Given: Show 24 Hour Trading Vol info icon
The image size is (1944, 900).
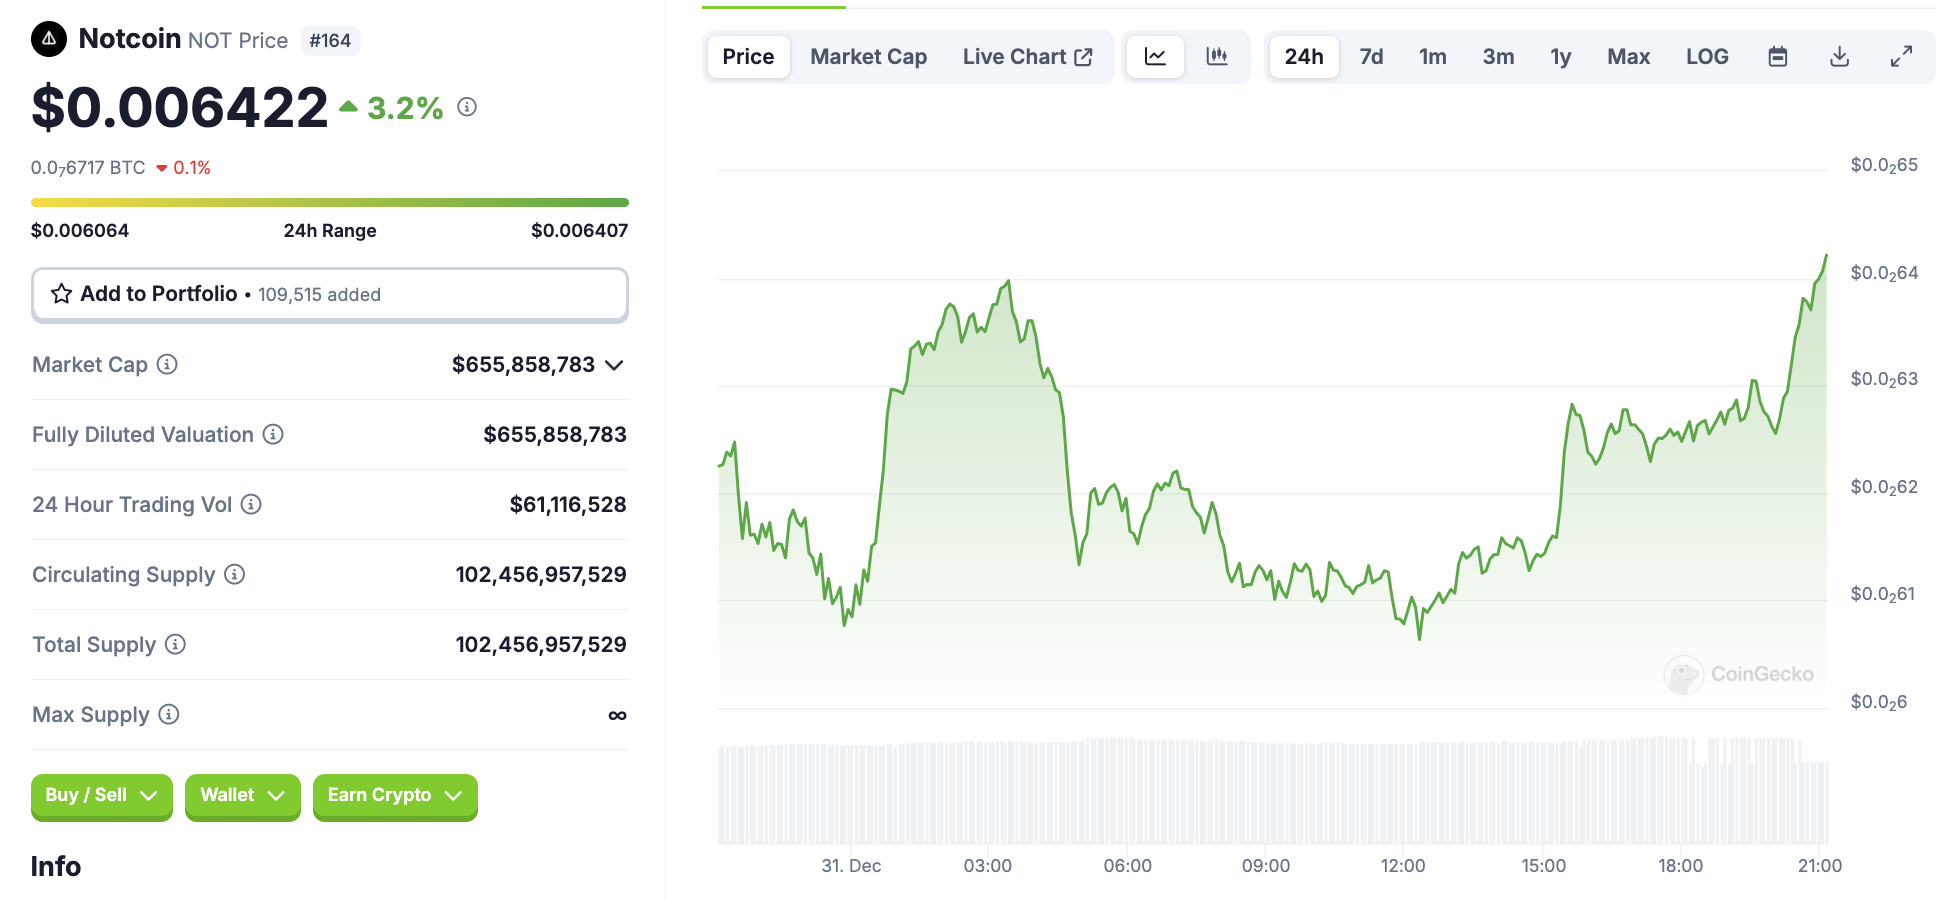Looking at the screenshot, I should (252, 505).
